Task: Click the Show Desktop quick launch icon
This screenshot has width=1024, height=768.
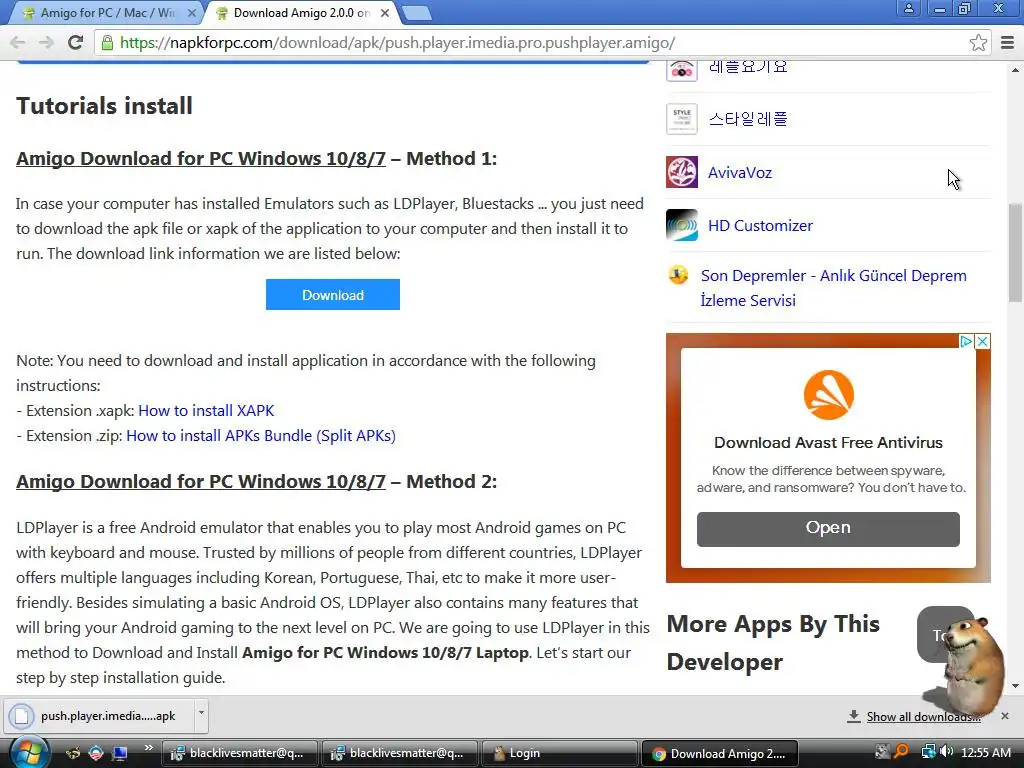Action: tap(120, 754)
